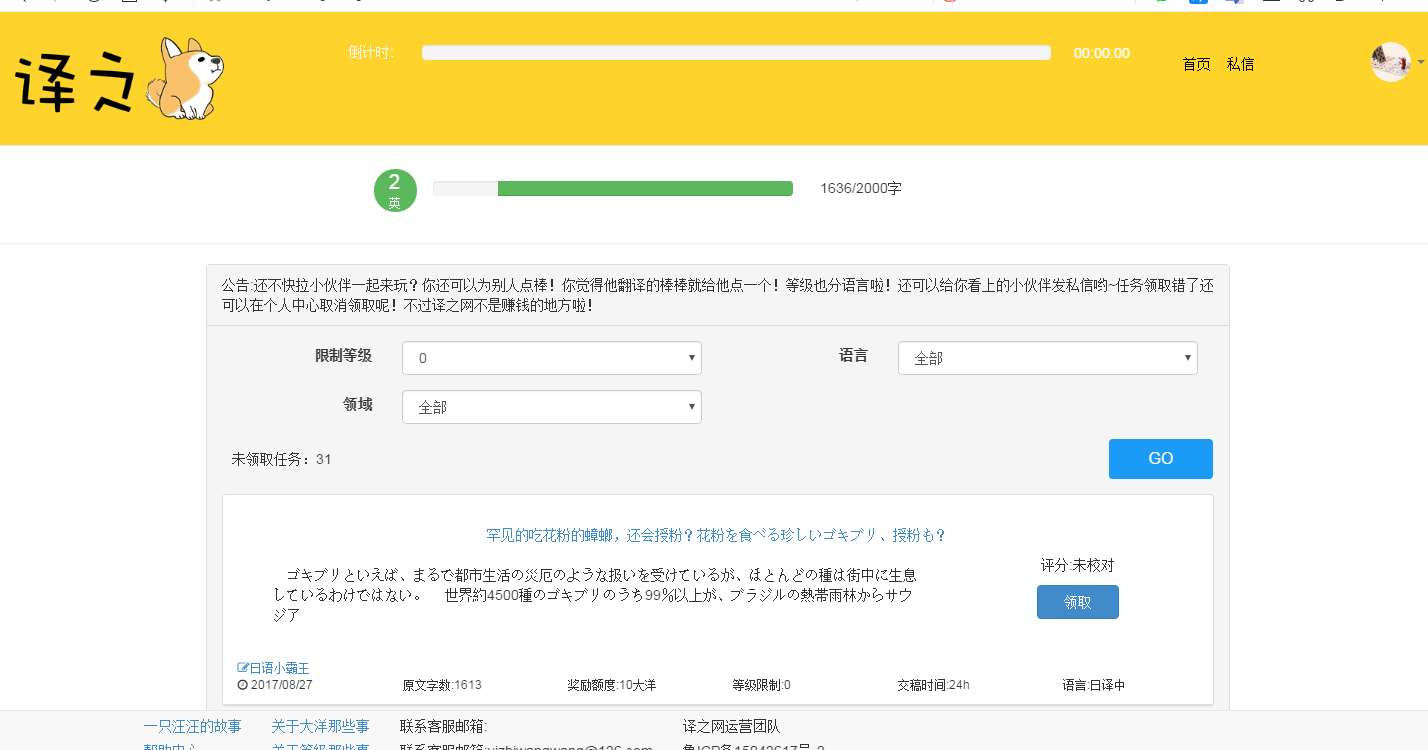Click 领取 to claim the task
The height and width of the screenshot is (750, 1428).
1078,602
